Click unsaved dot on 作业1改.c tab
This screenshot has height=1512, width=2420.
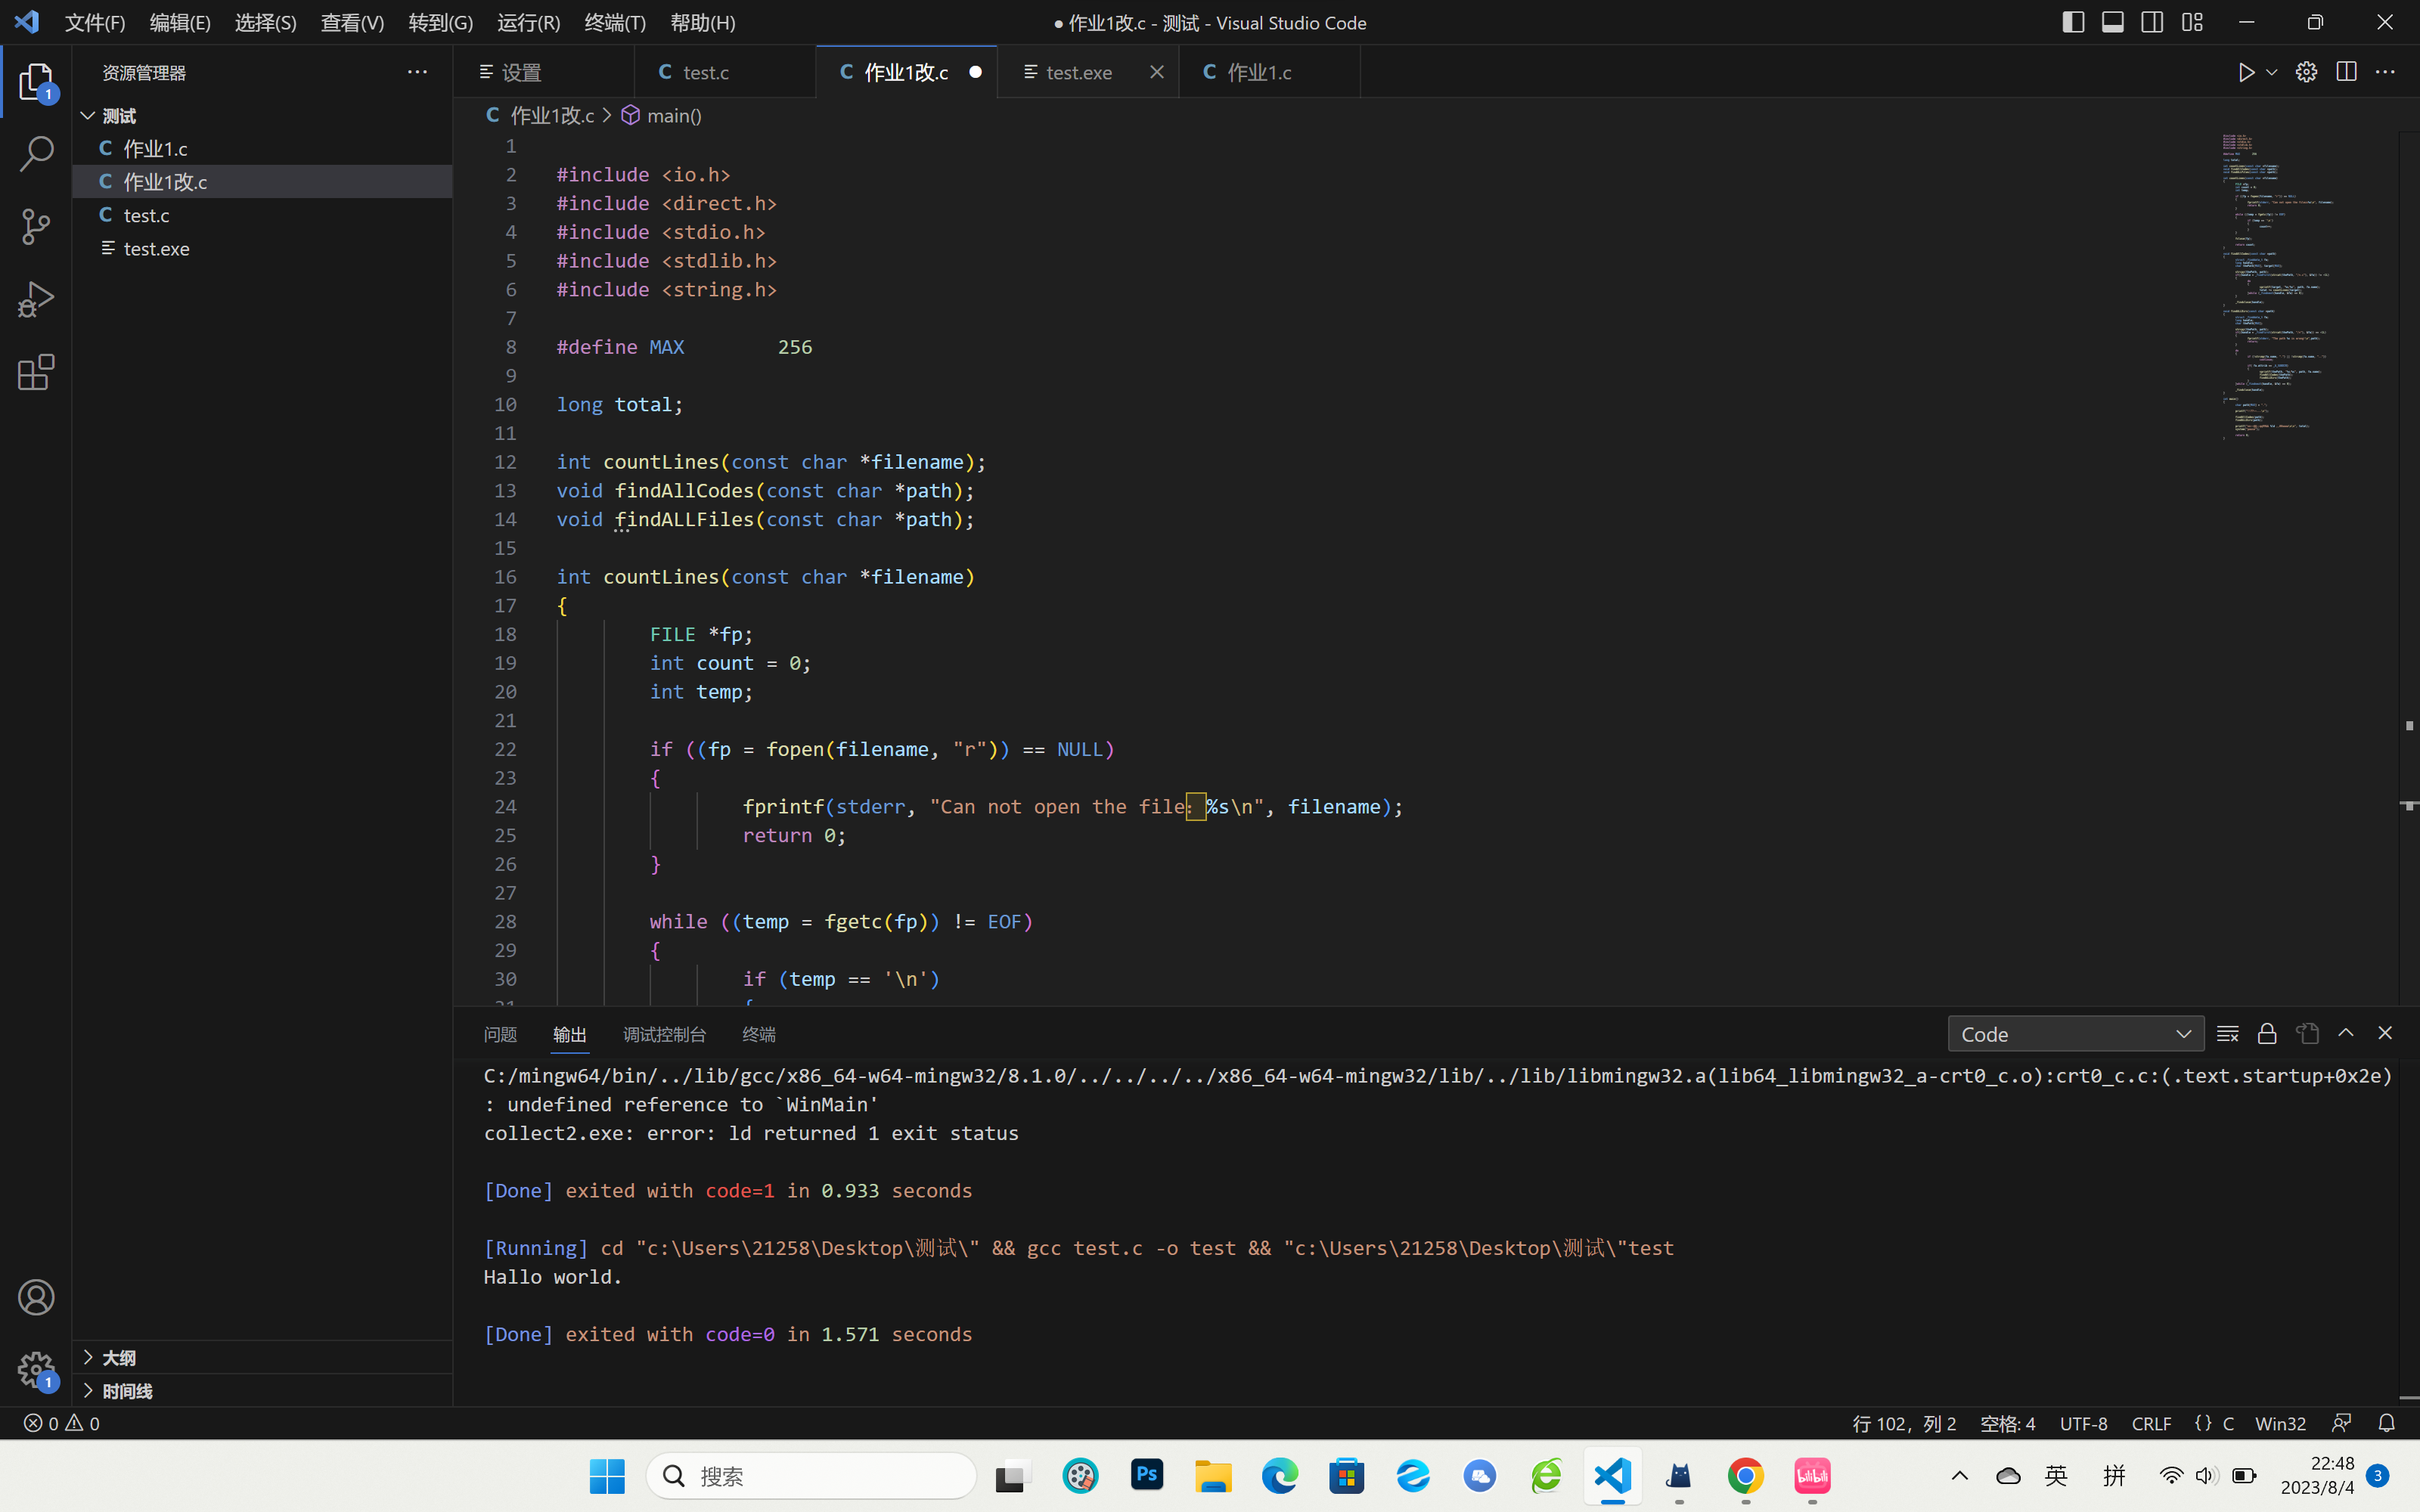tap(975, 72)
